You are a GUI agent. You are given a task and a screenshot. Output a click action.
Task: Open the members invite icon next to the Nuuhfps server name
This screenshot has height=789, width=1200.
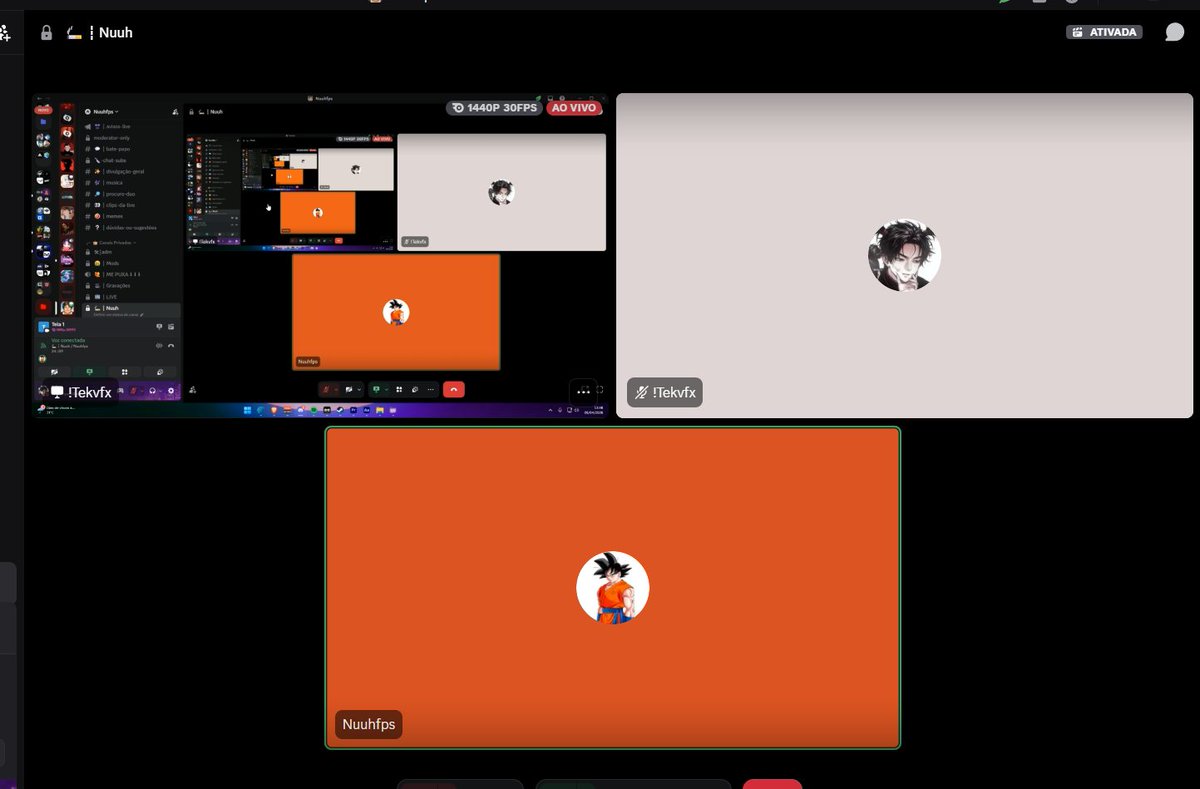pos(175,112)
